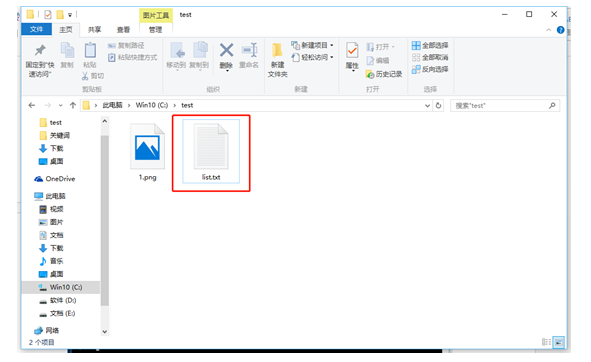Collapse the ribbon with chevron arrow
This screenshot has width=591, height=362.
549,30
